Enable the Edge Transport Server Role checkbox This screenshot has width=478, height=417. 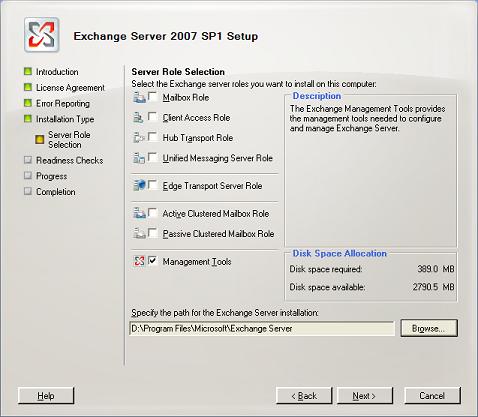pyautogui.click(x=153, y=185)
